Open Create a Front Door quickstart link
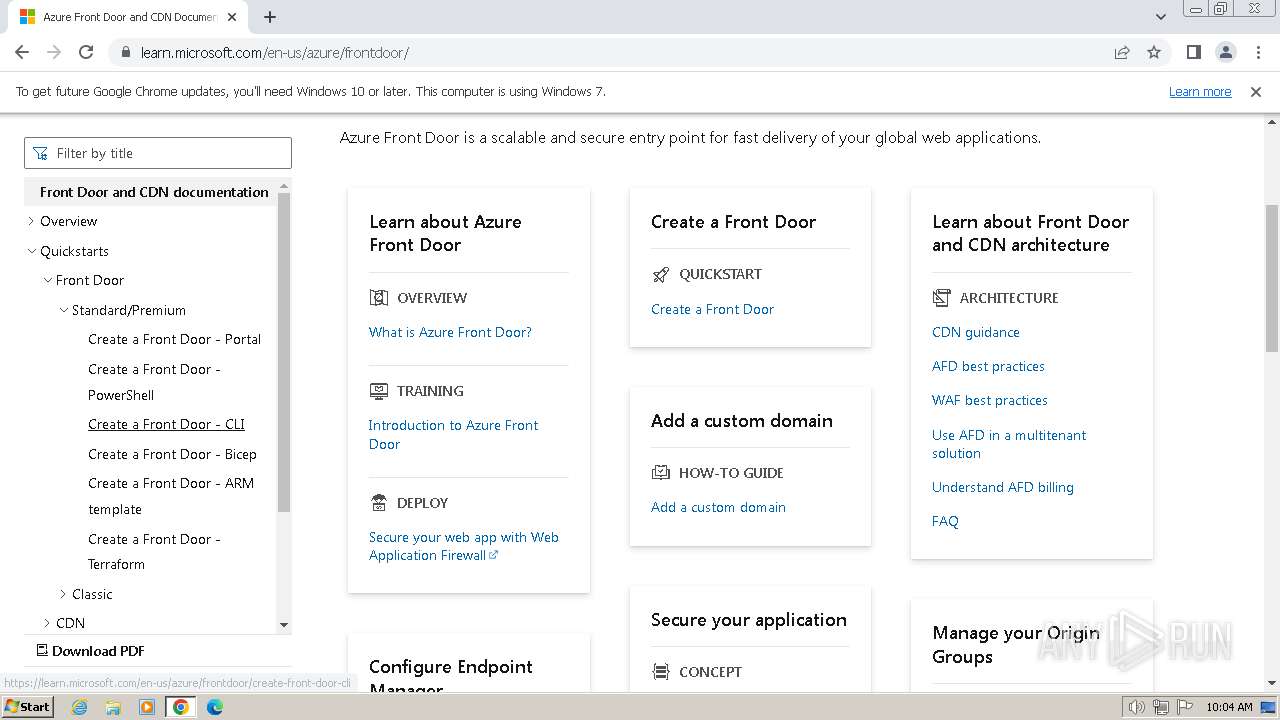The image size is (1280, 720). click(712, 309)
